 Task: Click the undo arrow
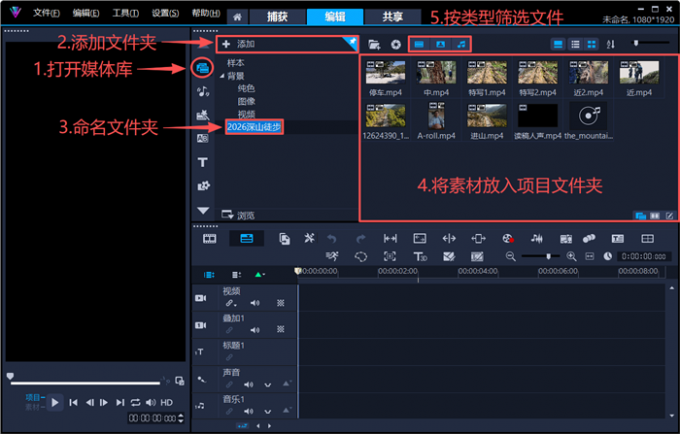tap(332, 238)
